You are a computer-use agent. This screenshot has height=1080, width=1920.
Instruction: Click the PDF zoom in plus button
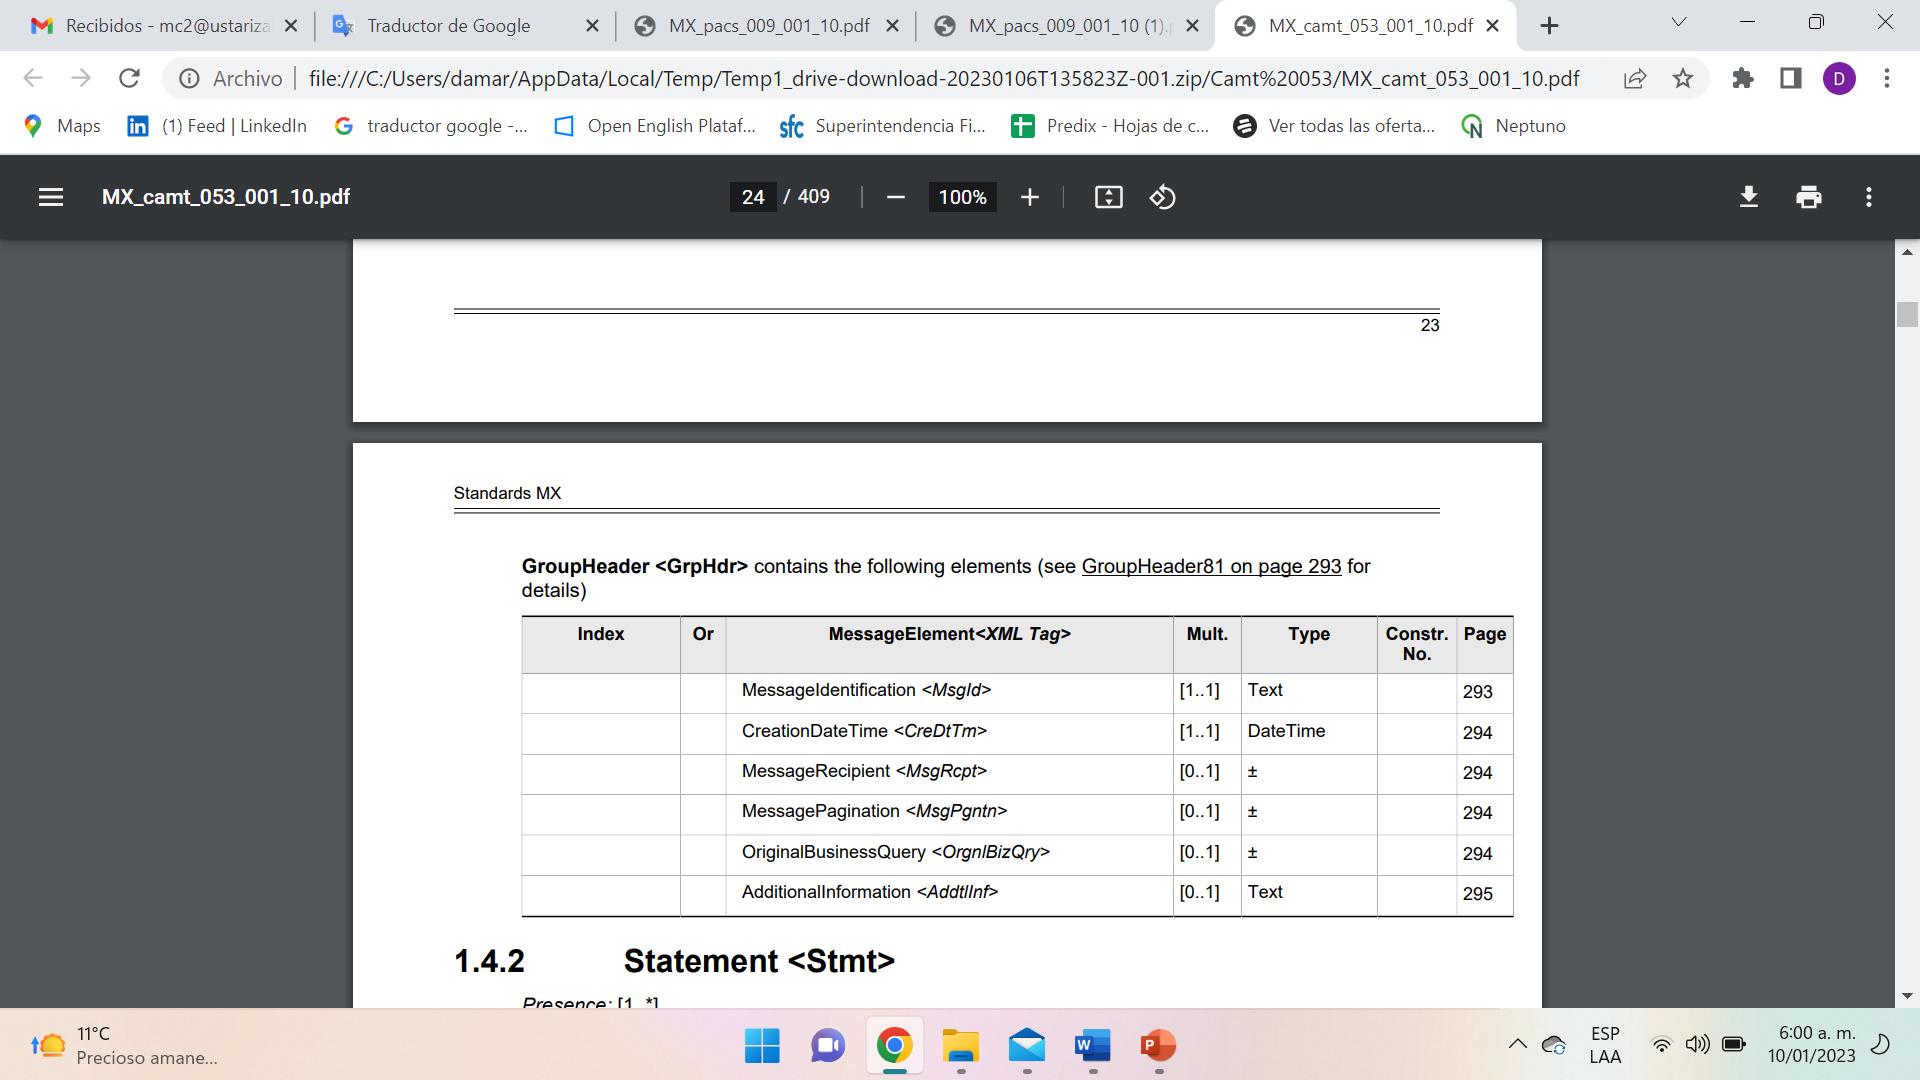click(1029, 197)
